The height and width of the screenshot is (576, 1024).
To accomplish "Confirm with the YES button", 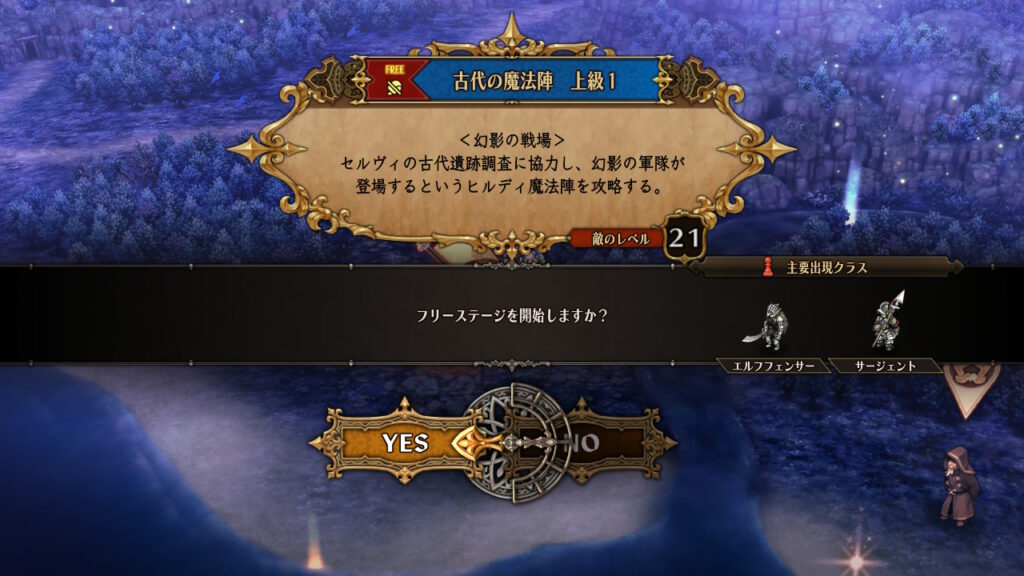I will pos(405,443).
